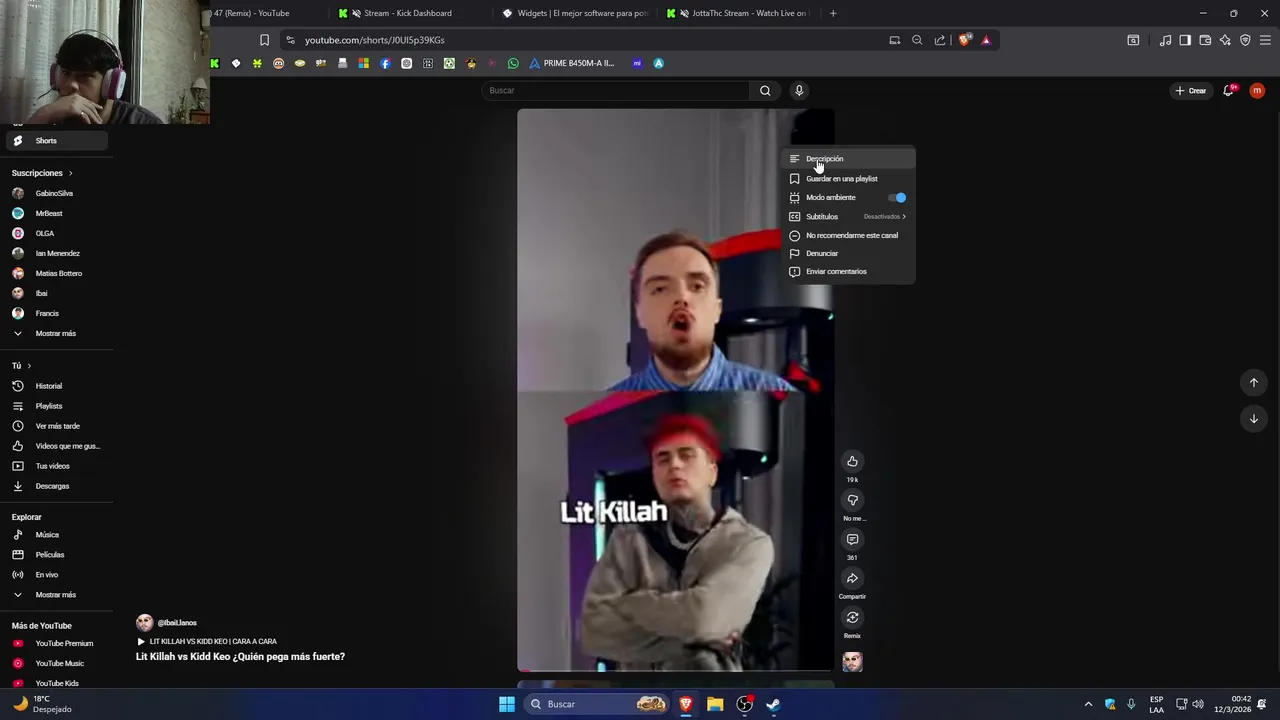Toggle the Modo ambiente switch
1280x720 pixels.
(x=897, y=198)
